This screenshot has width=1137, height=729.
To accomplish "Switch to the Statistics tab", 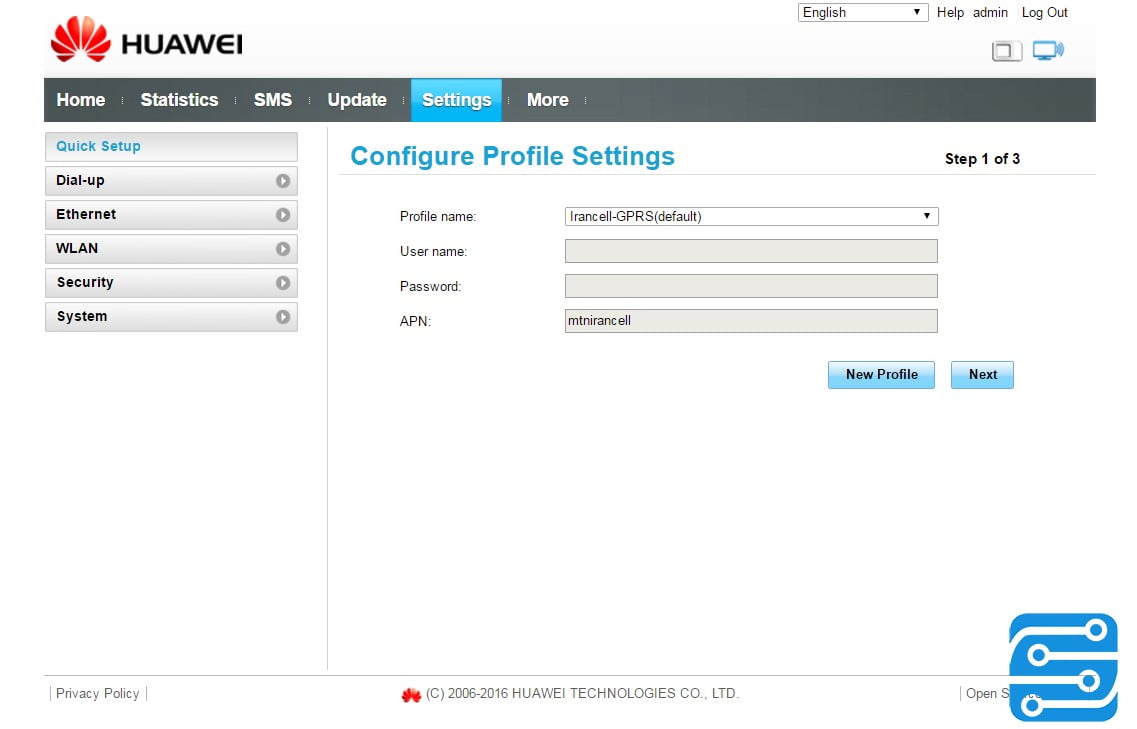I will (x=179, y=100).
